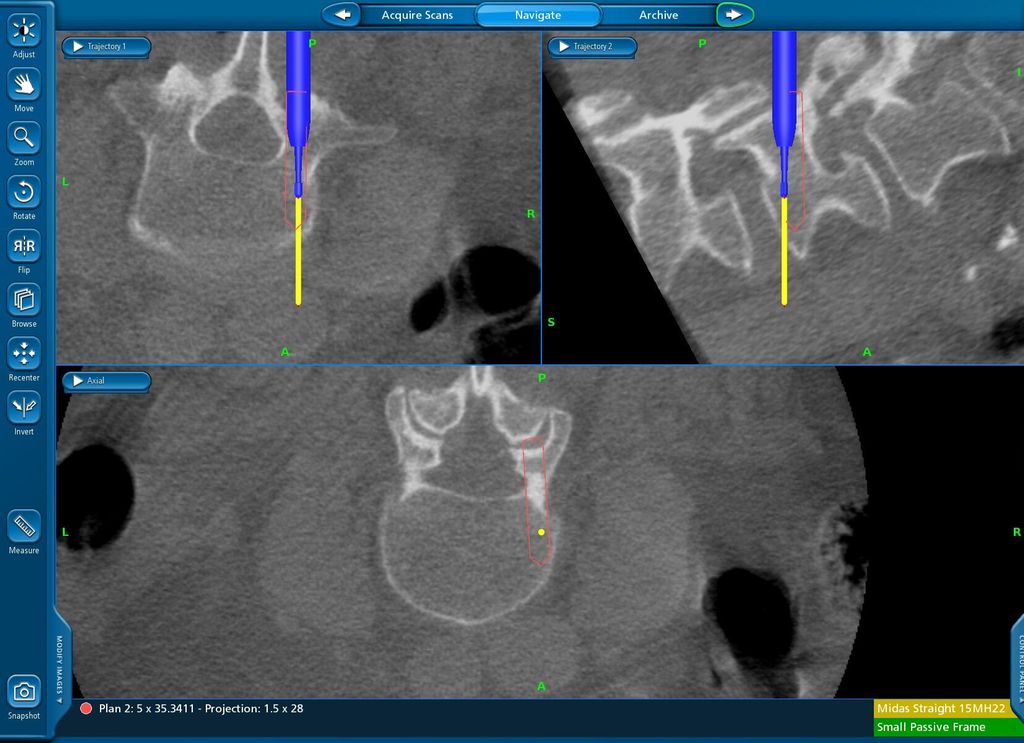
Task: Select the Measure ruler tool
Action: (x=24, y=526)
